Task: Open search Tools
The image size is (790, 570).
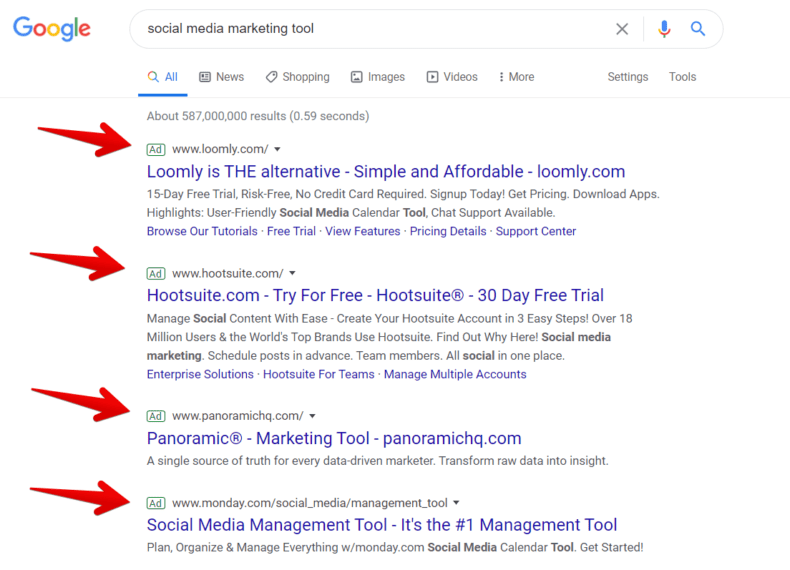Action: click(682, 77)
